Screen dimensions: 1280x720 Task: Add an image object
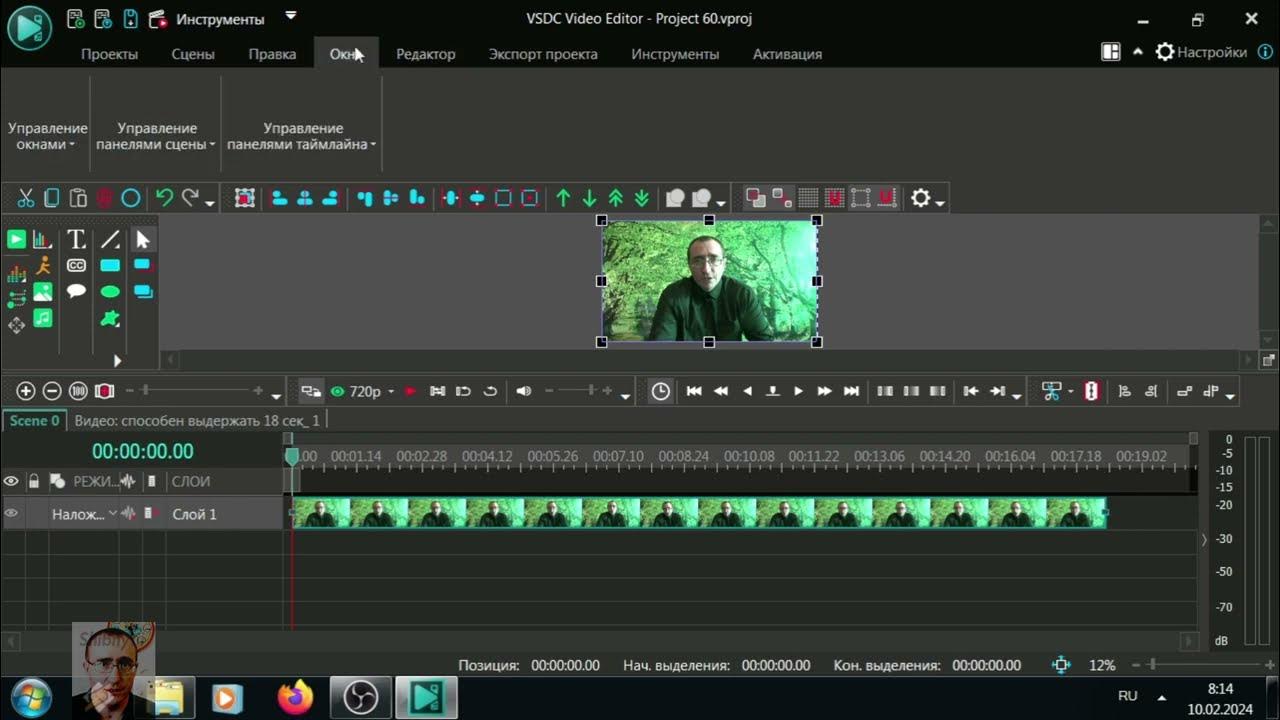(42, 292)
